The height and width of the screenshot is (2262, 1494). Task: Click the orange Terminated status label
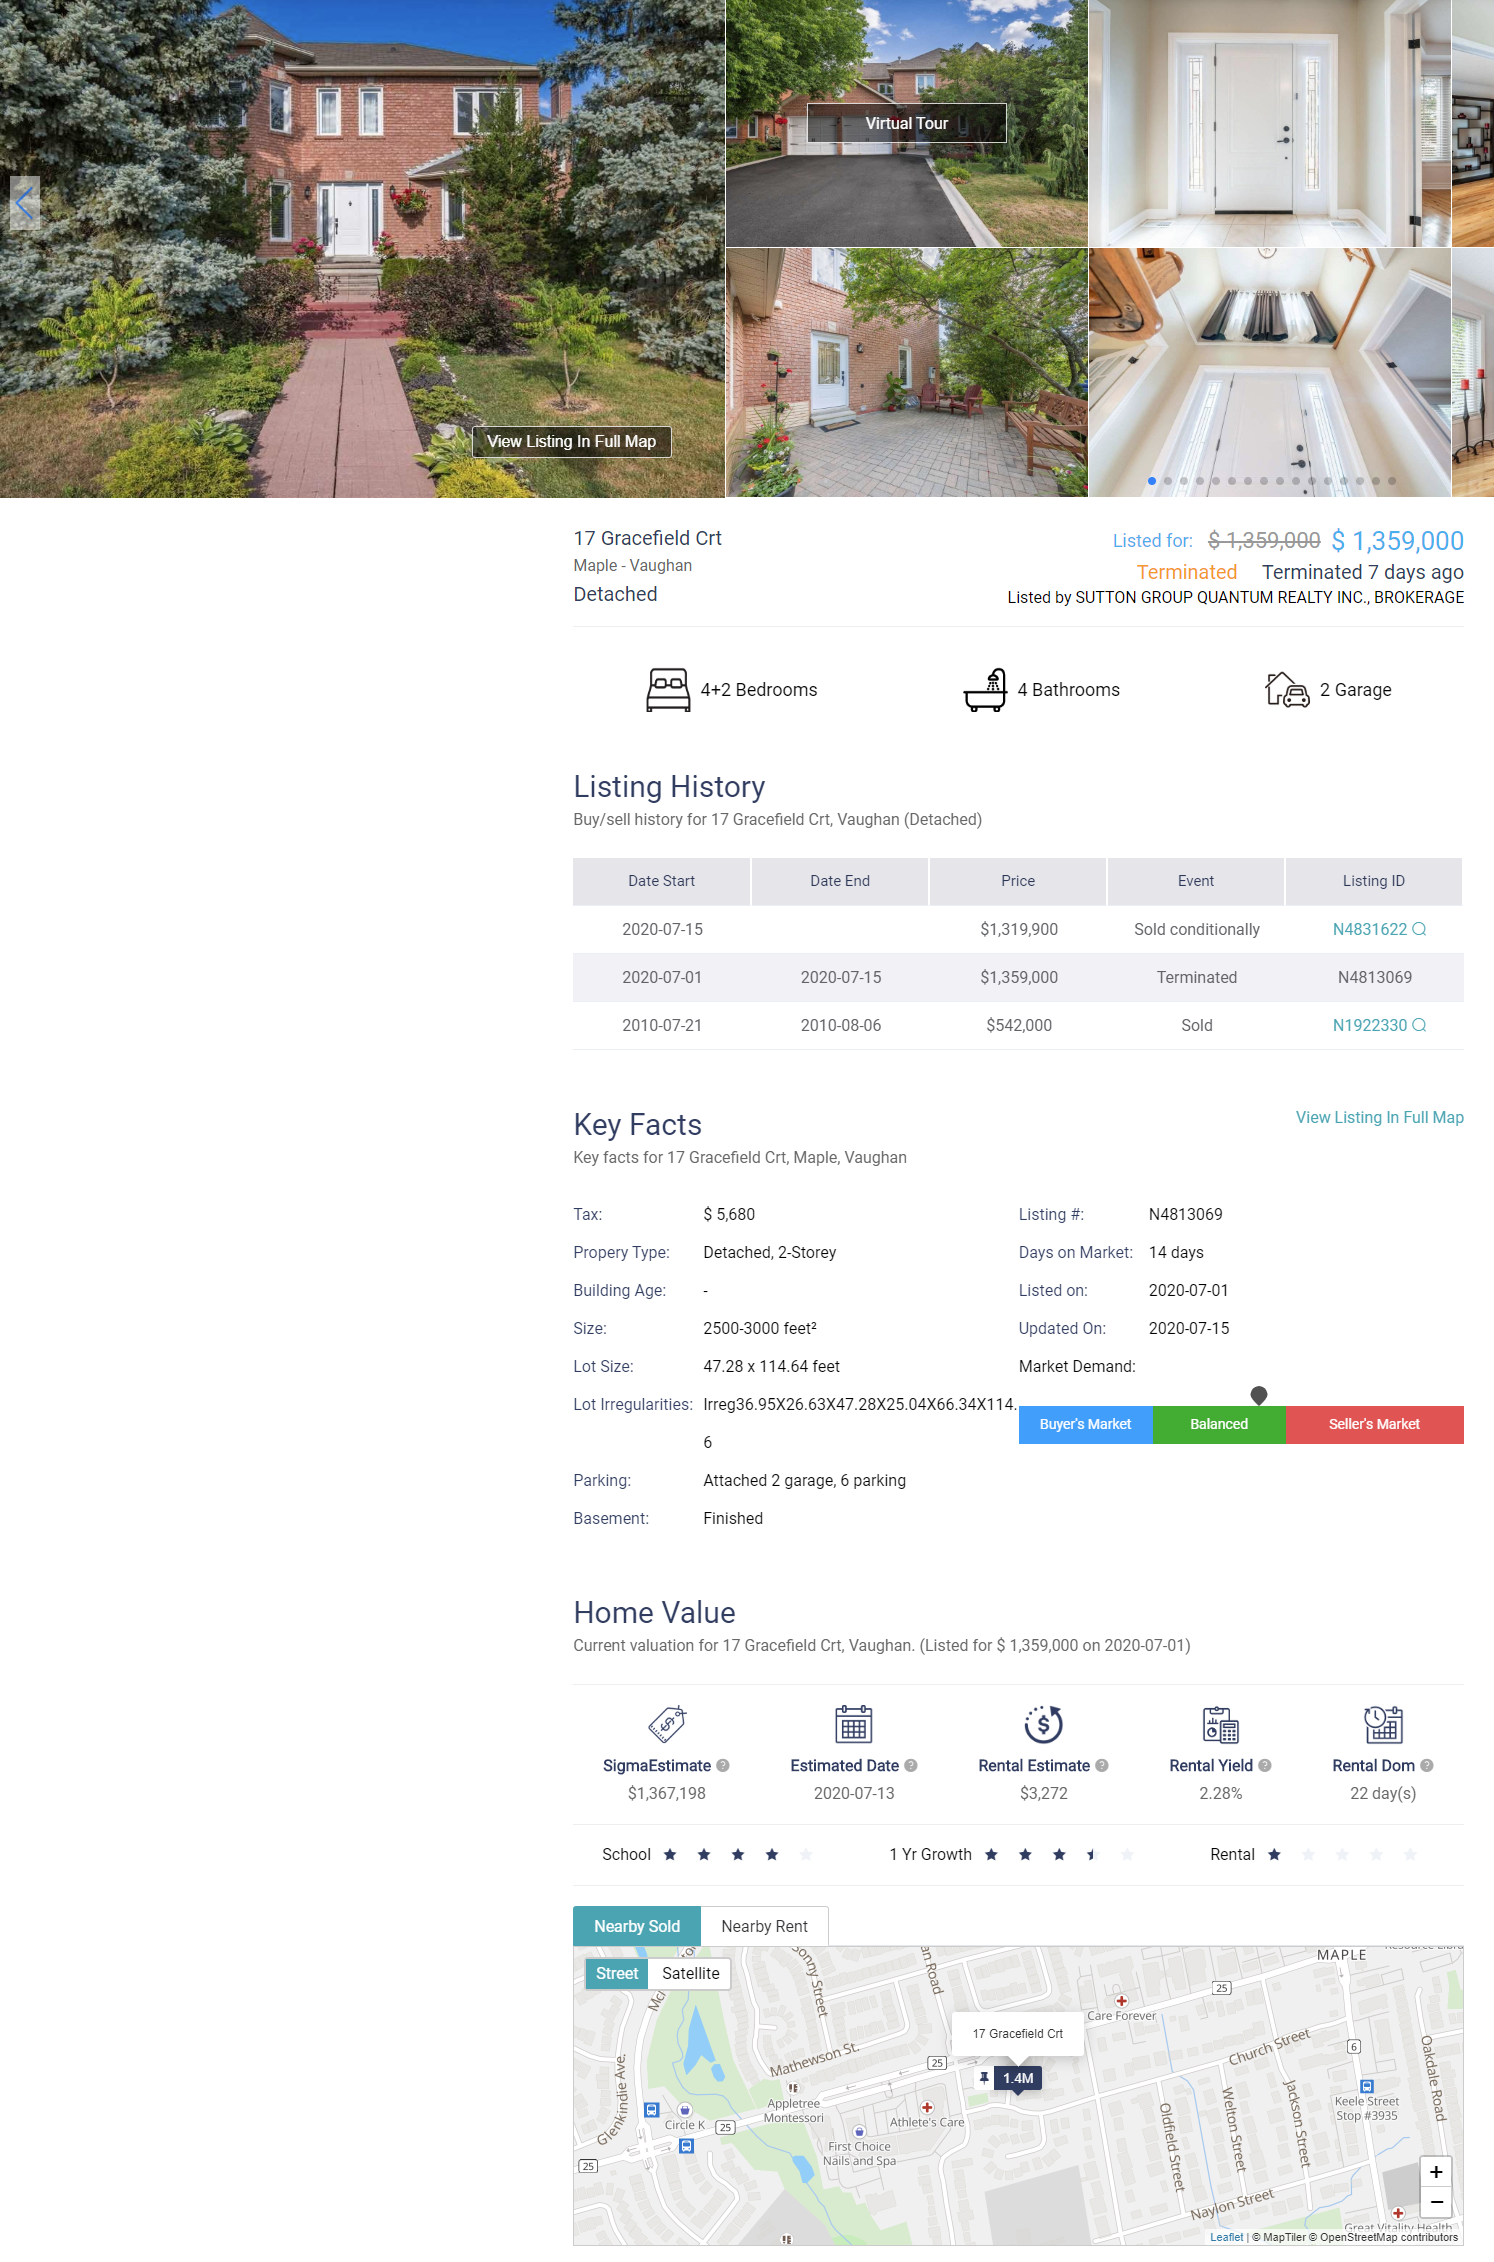tap(1187, 572)
